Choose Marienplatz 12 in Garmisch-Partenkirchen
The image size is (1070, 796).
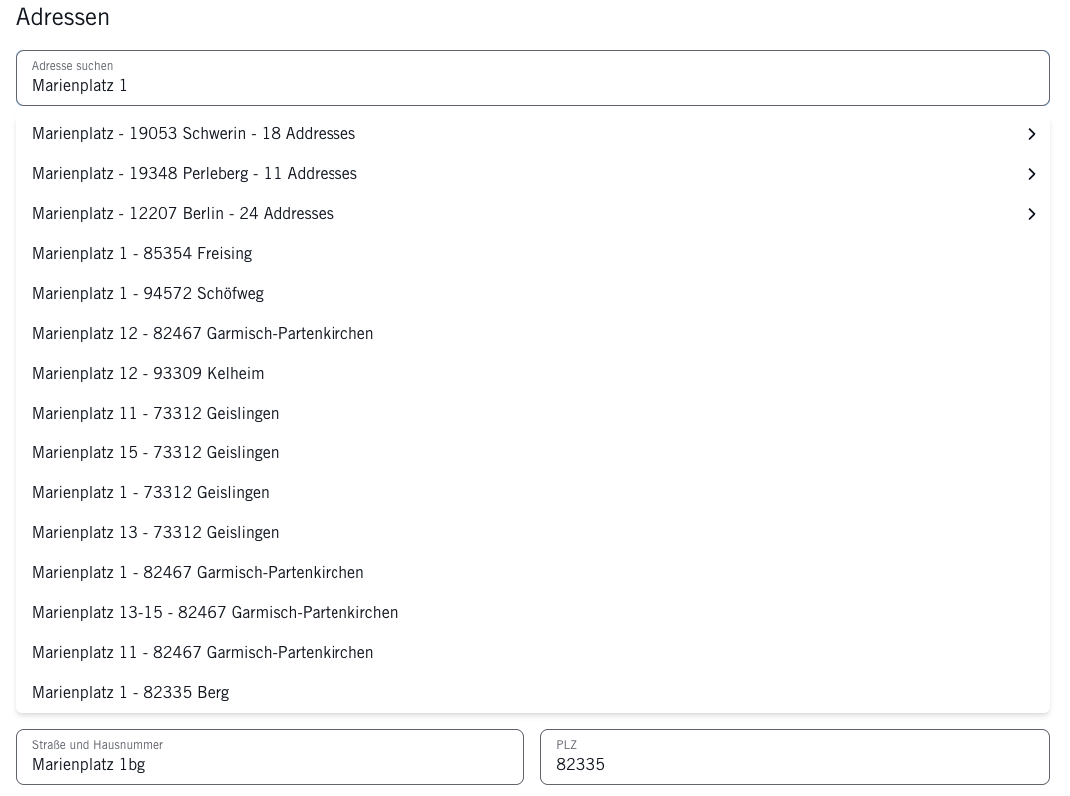pyautogui.click(x=202, y=334)
